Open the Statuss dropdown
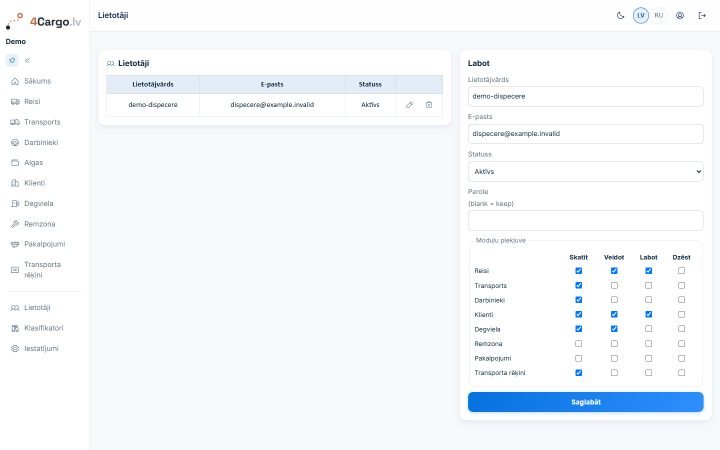720x450 pixels. click(x=585, y=172)
